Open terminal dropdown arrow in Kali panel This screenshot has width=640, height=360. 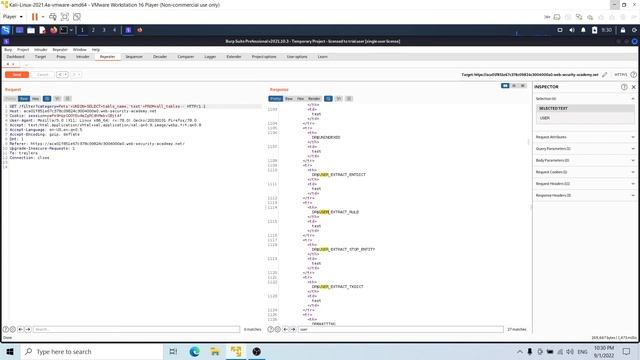click(x=71, y=30)
